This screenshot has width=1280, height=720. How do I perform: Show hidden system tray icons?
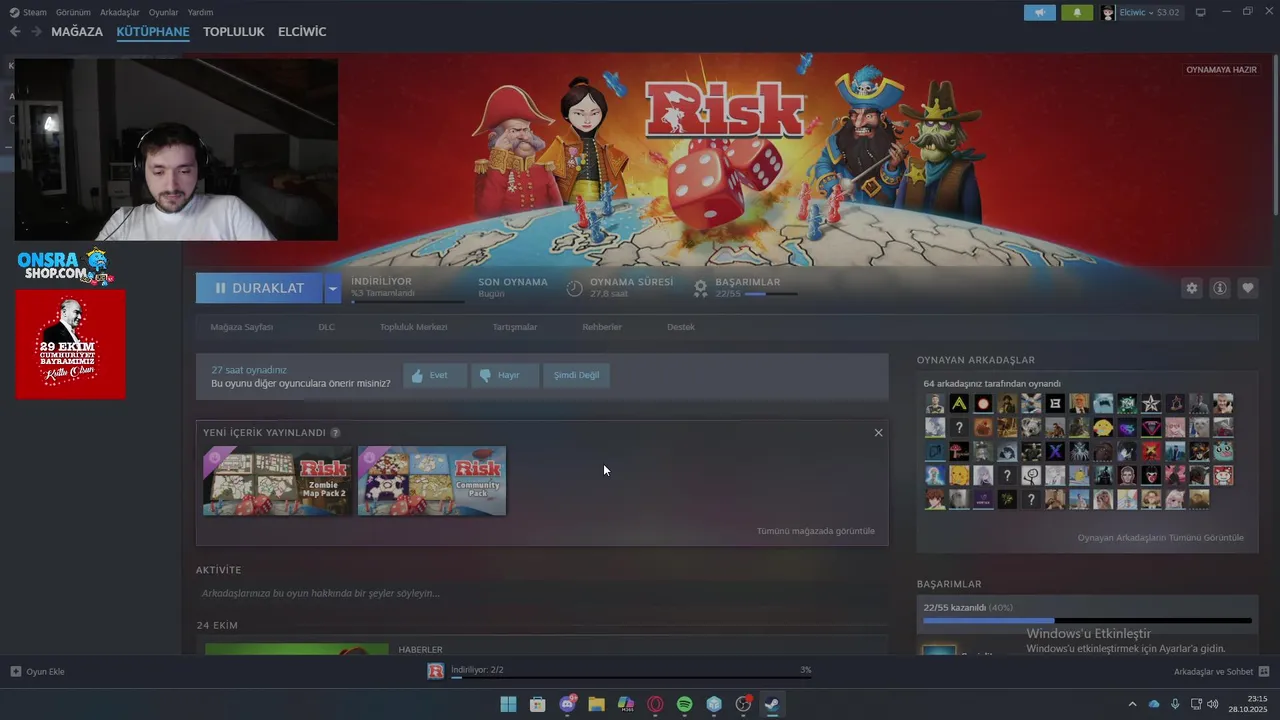click(x=1132, y=704)
